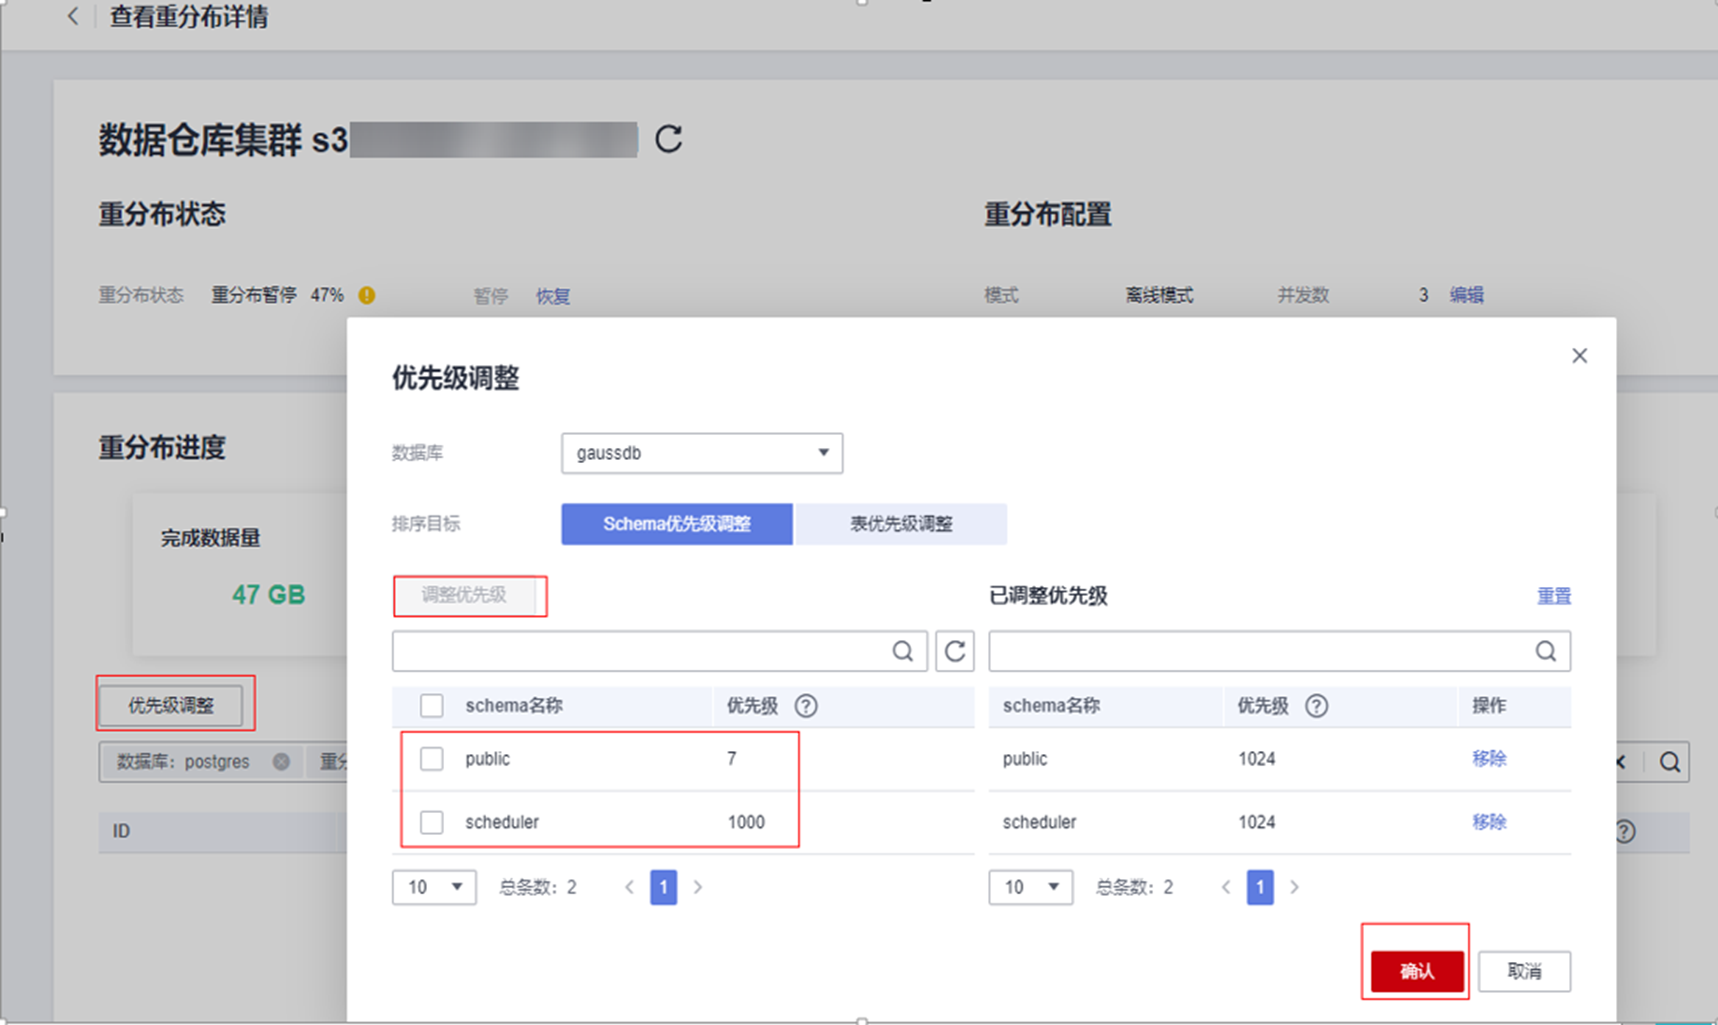Switch to Schema优先级调整 tab
This screenshot has height=1025, width=1718.
point(676,524)
